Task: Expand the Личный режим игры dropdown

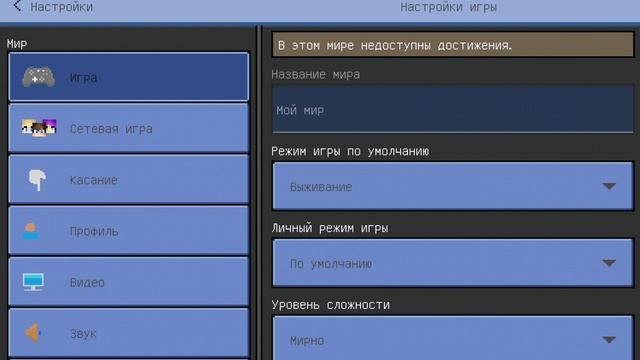Action: [x=453, y=263]
